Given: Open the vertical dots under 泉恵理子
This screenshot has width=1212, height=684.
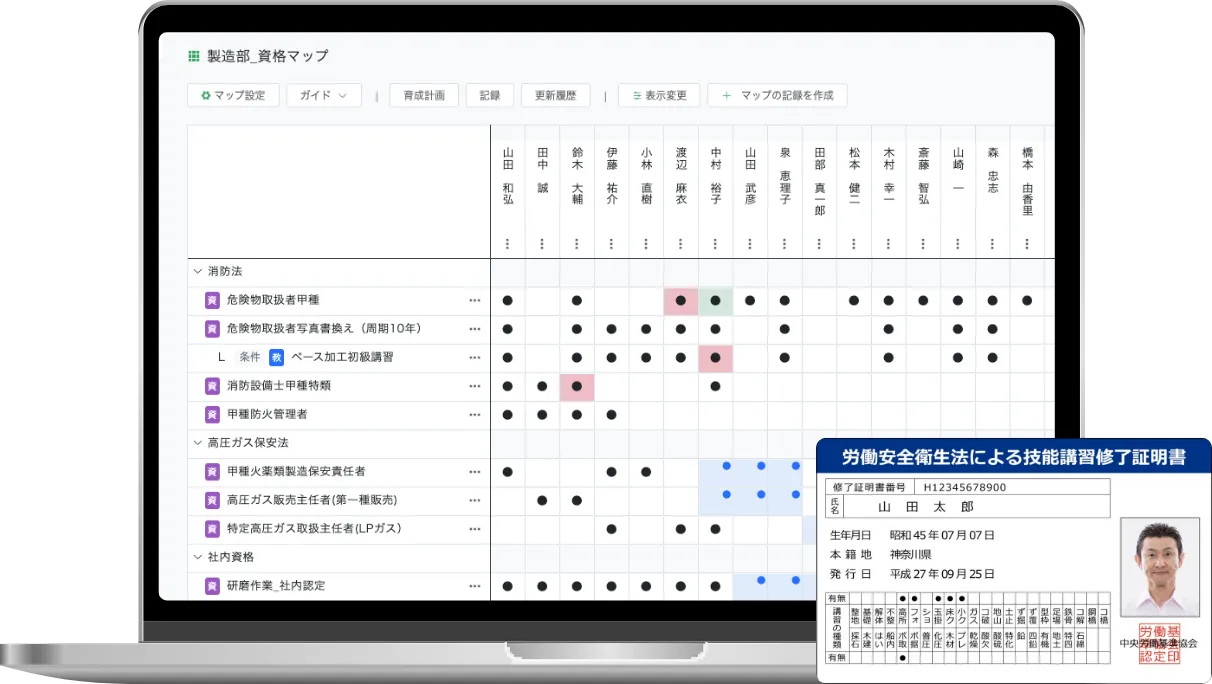Looking at the screenshot, I should coord(785,244).
